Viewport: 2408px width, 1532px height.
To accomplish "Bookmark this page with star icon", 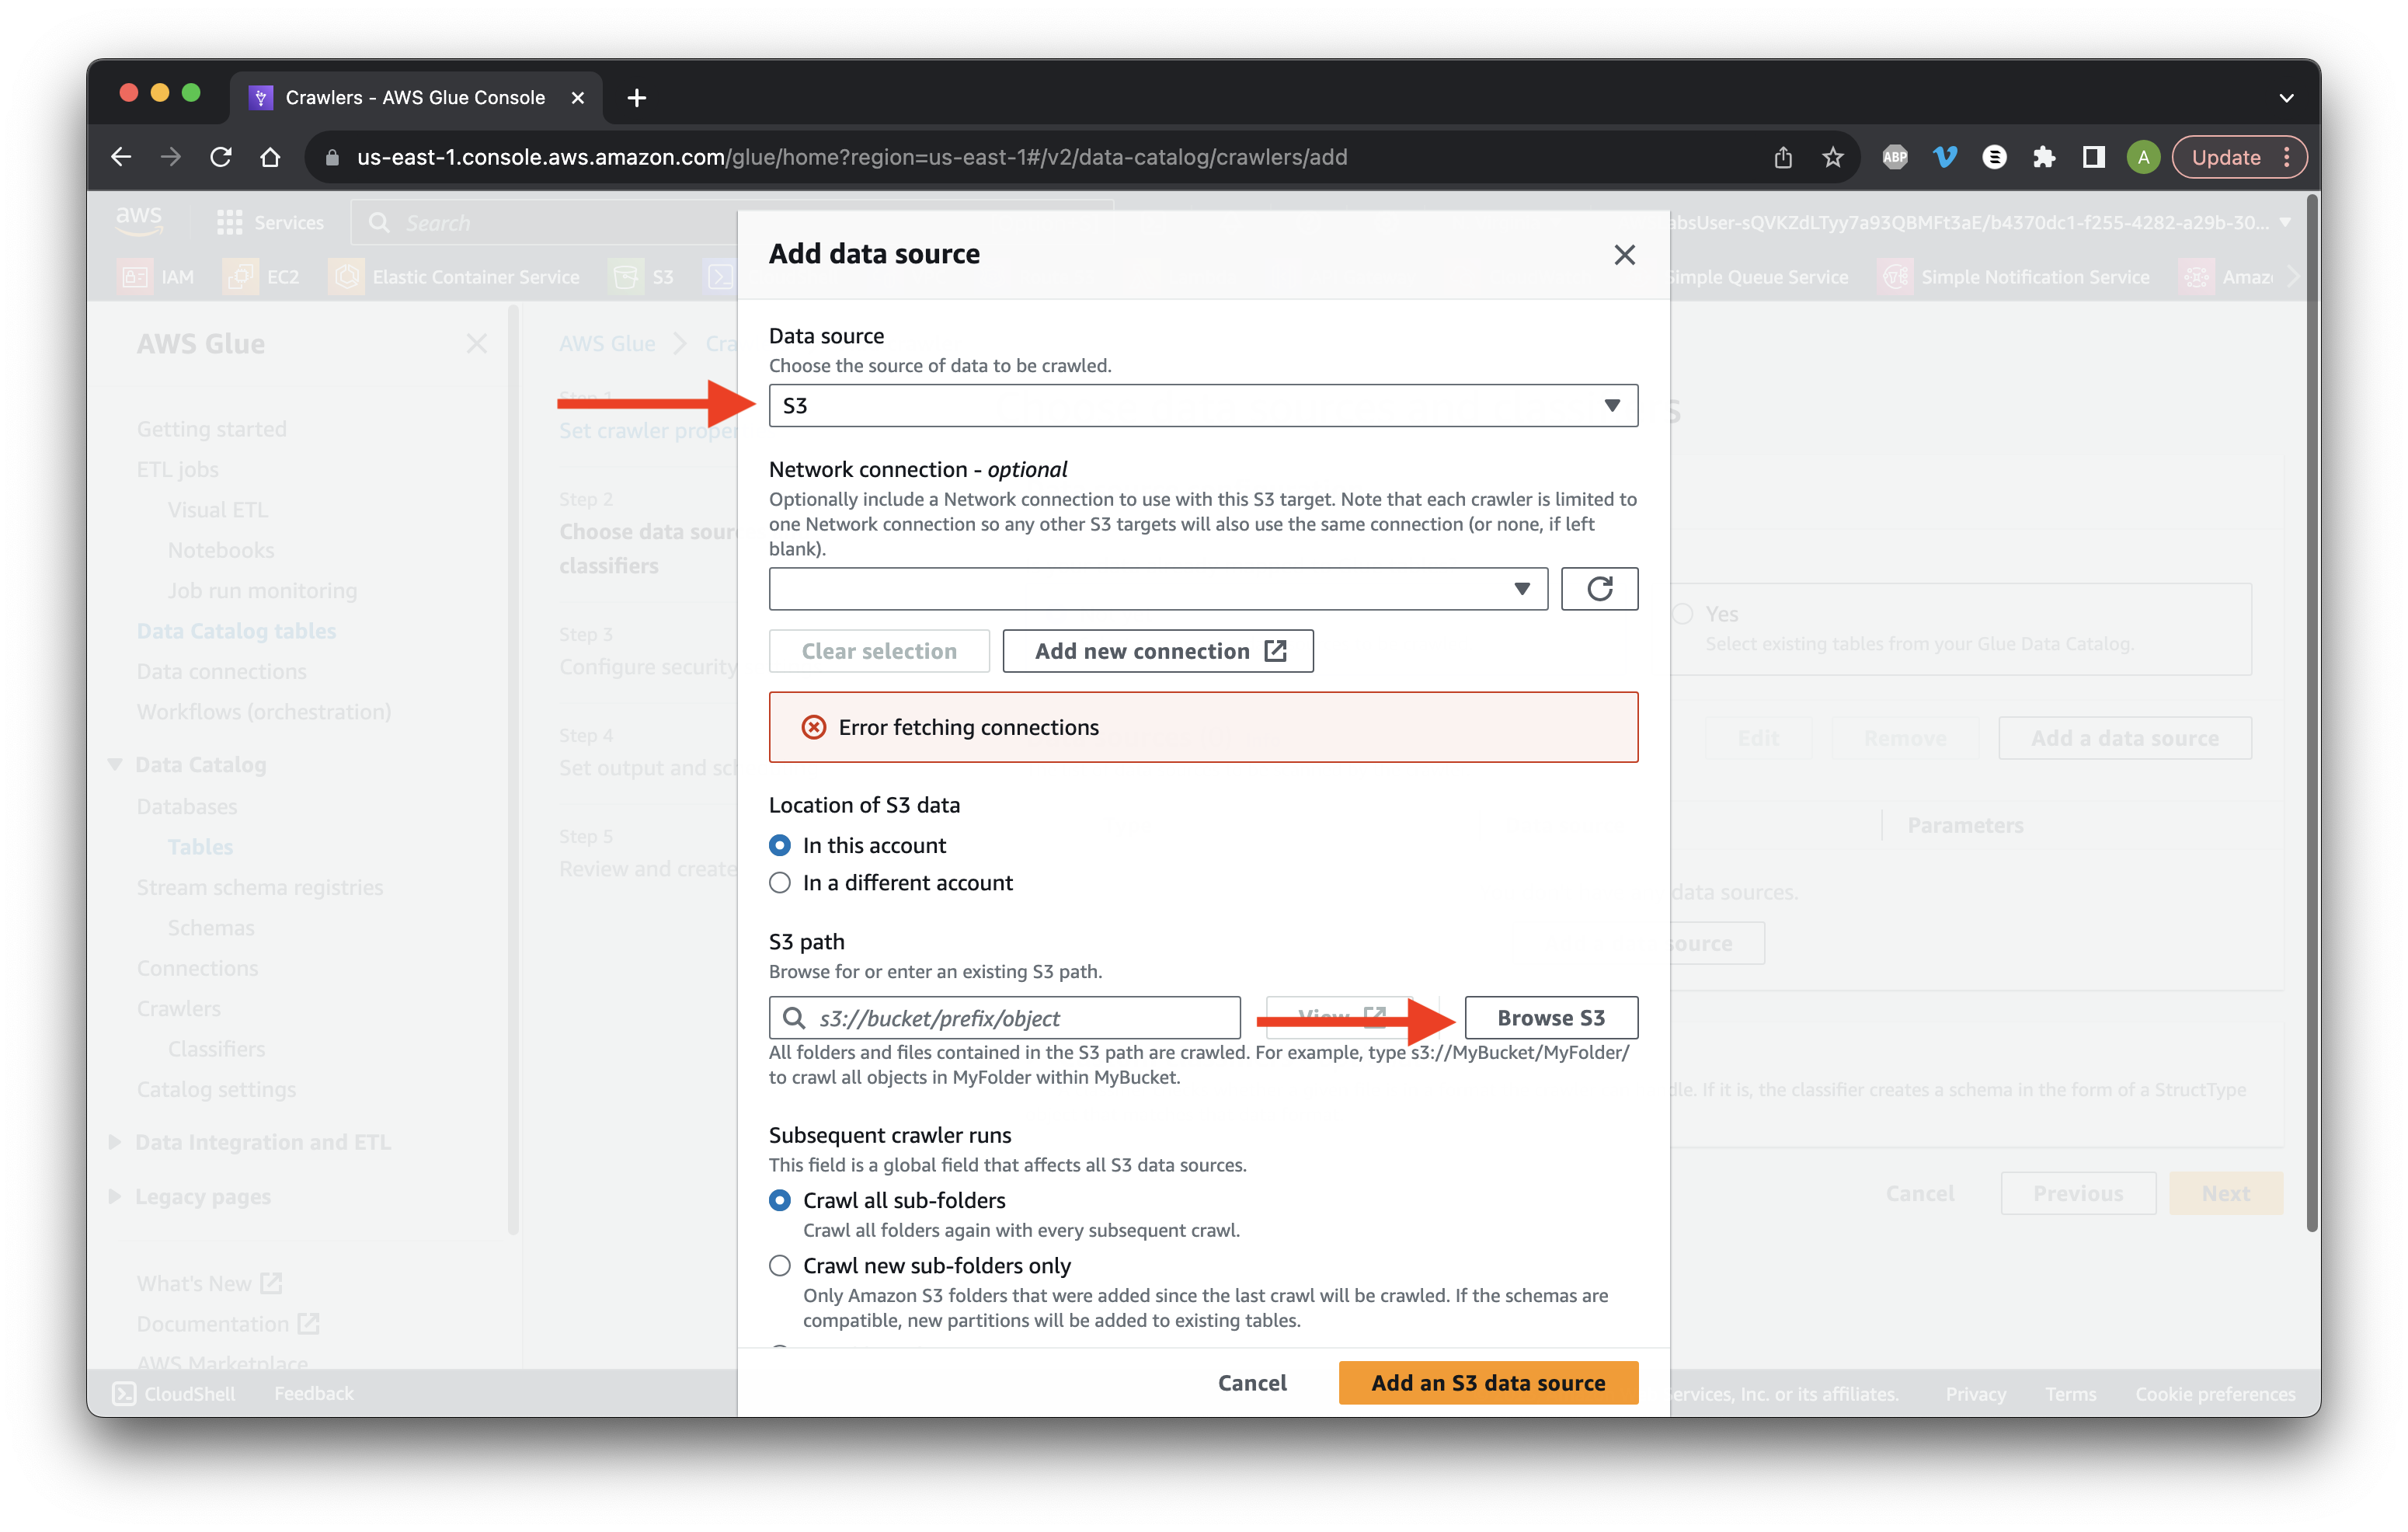I will point(1832,157).
